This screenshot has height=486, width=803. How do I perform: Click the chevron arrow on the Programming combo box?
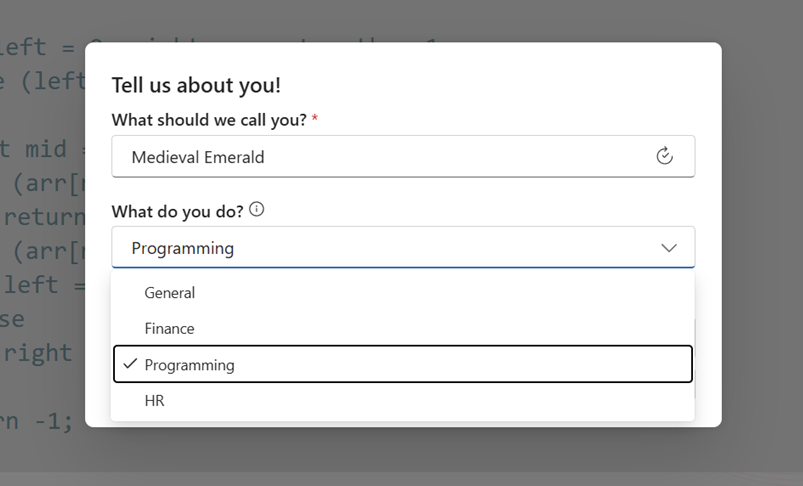(x=669, y=248)
